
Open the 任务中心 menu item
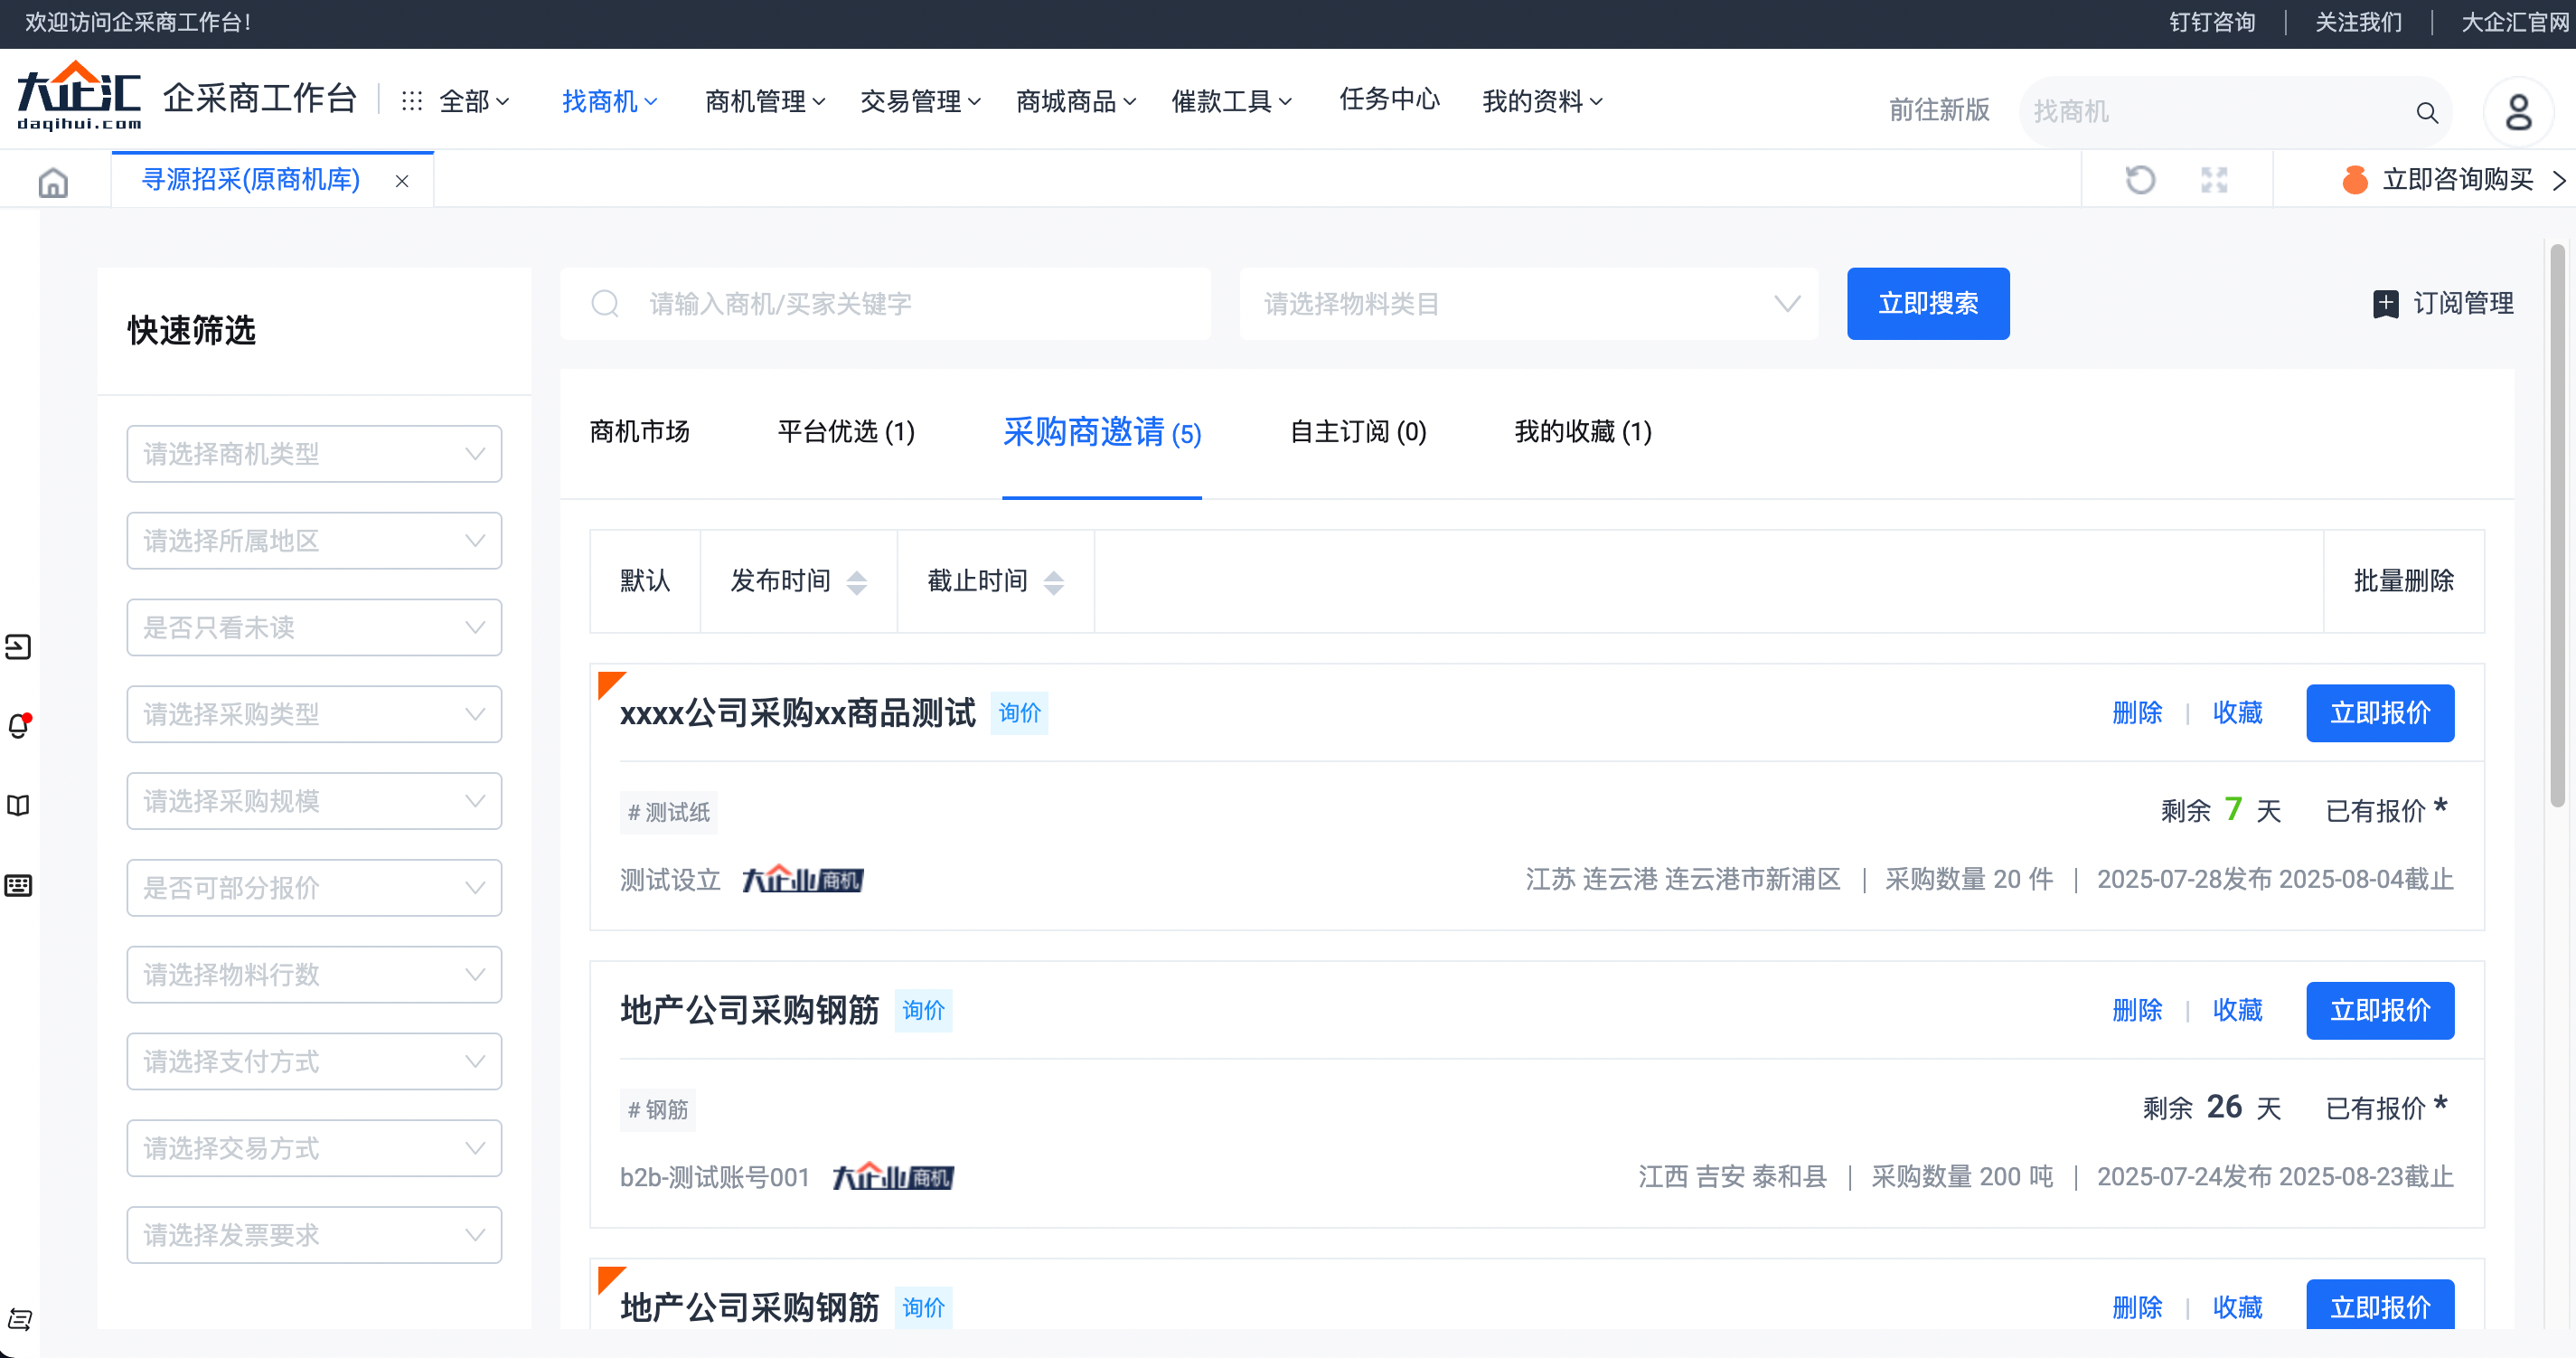click(x=1389, y=100)
